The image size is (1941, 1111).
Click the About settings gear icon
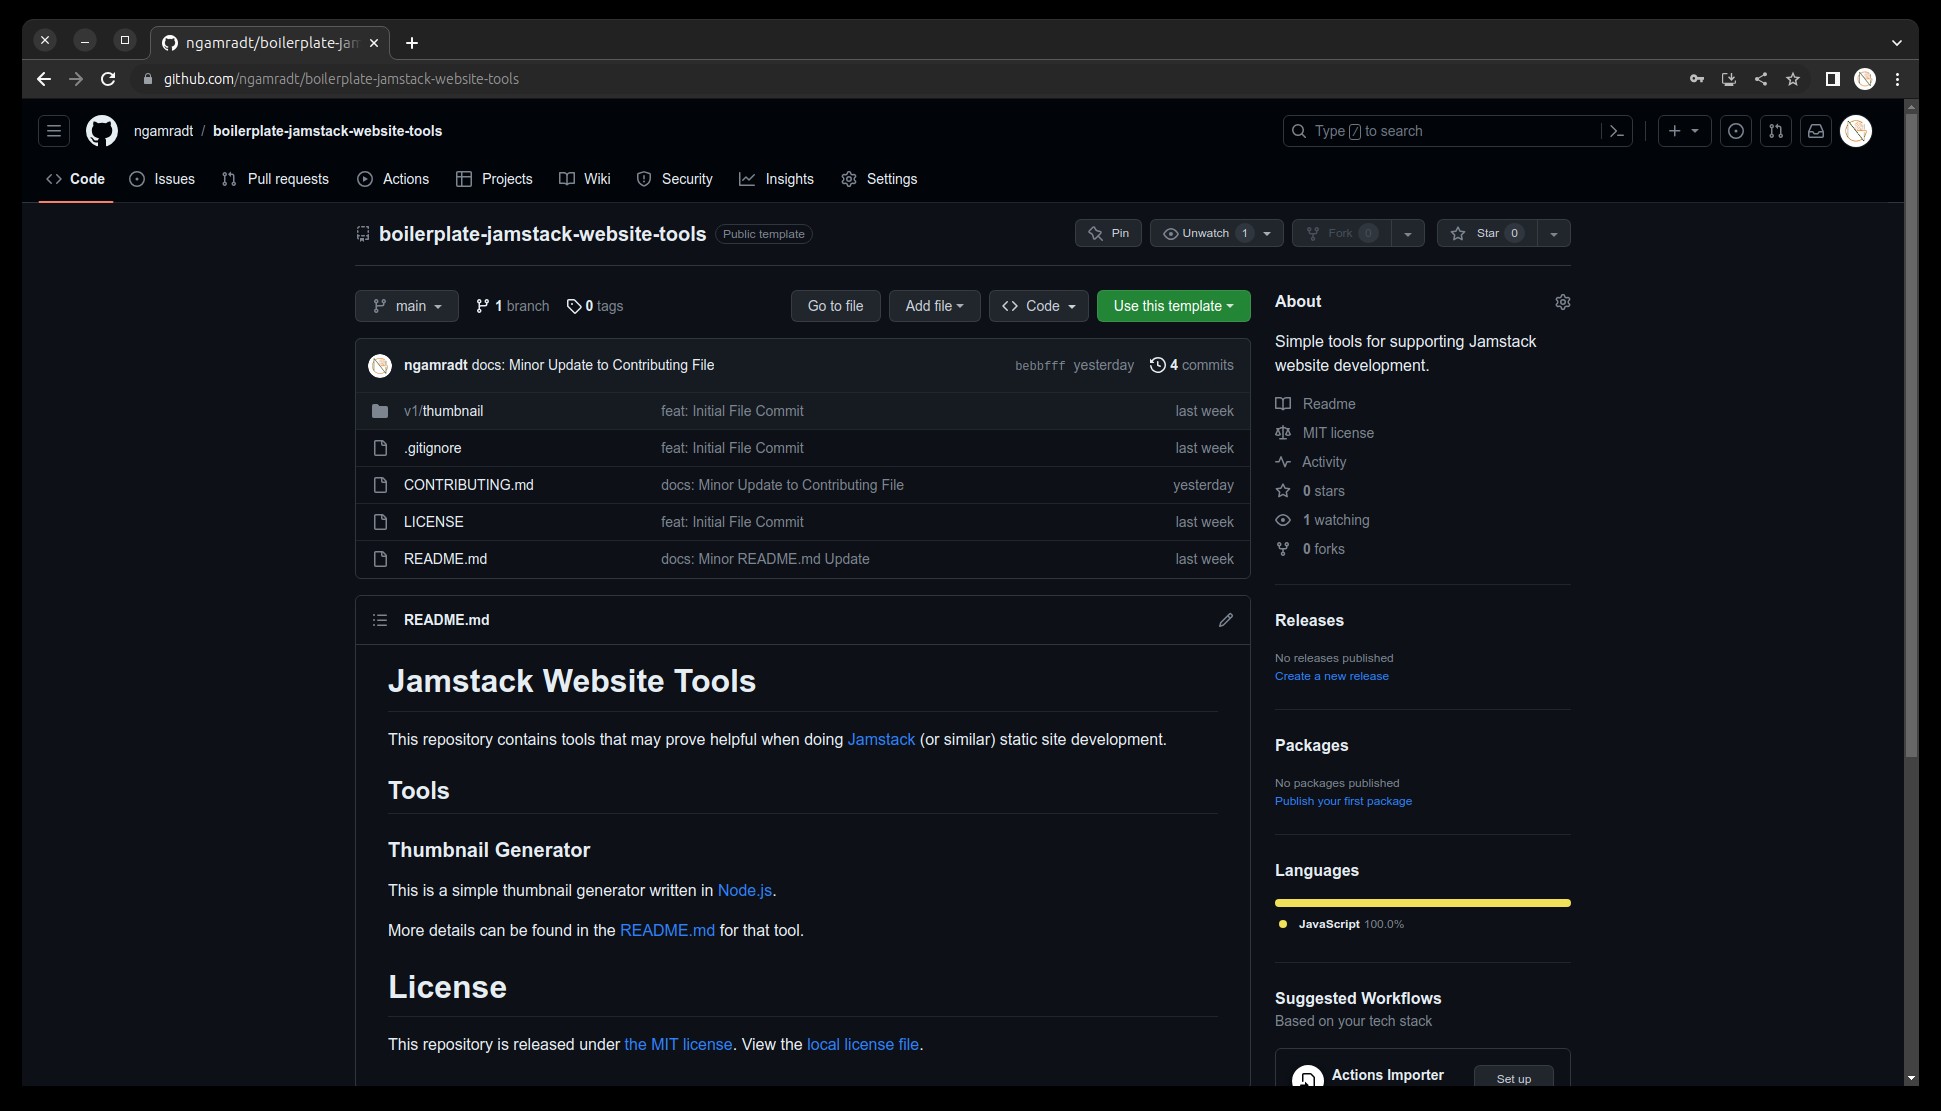coord(1563,302)
